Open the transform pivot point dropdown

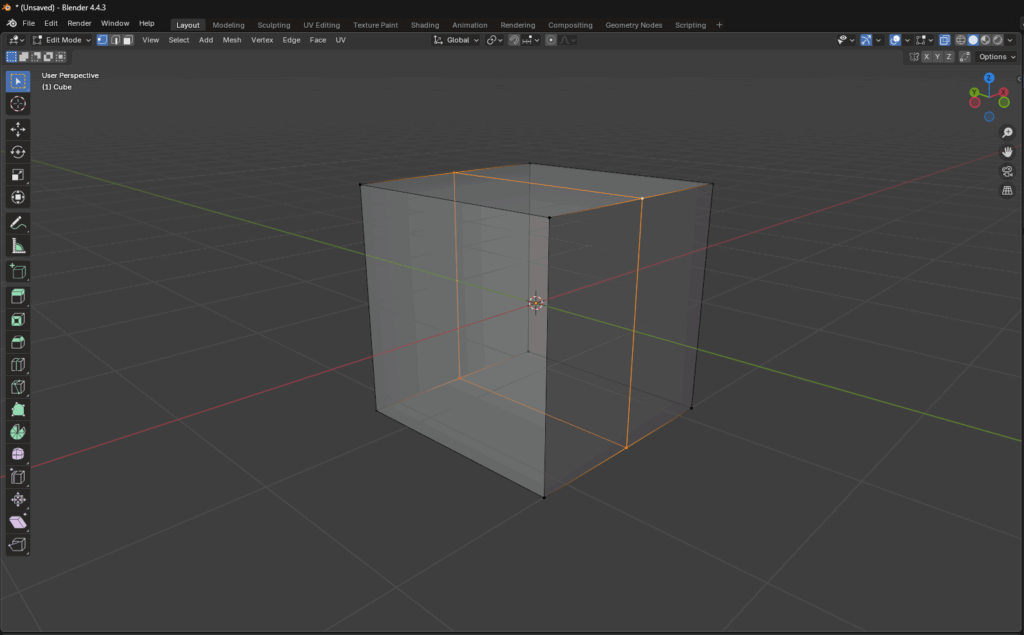(x=494, y=40)
